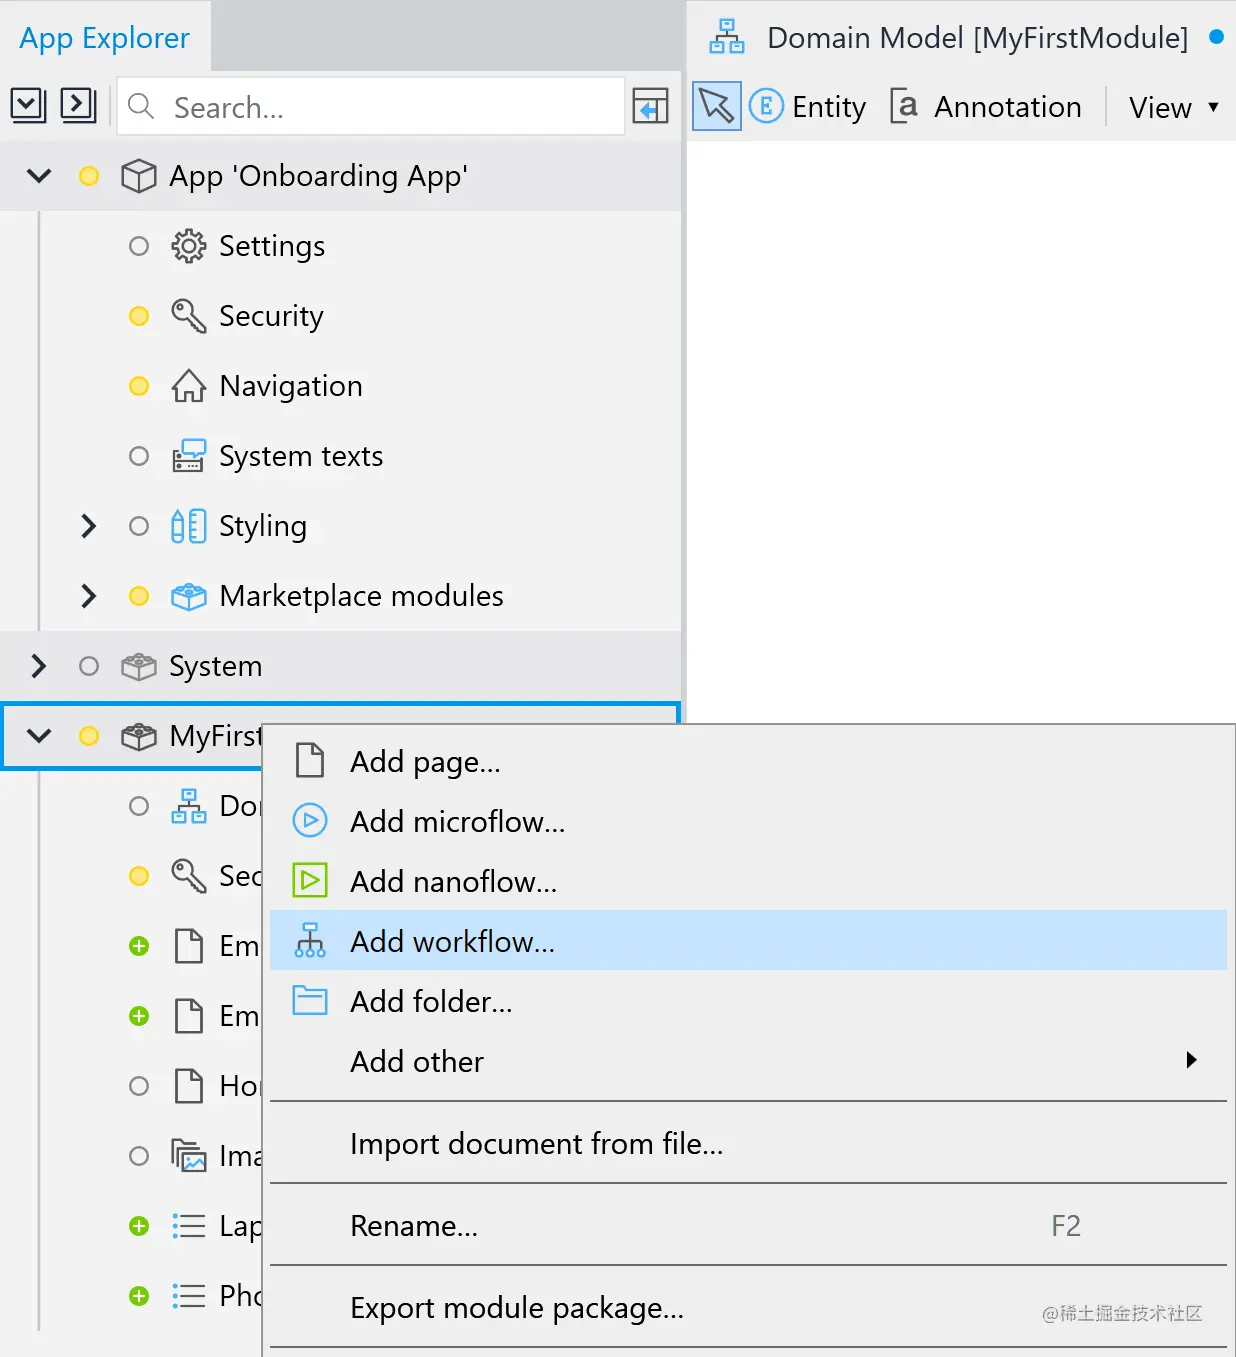Click the Entity tool icon
Image resolution: width=1236 pixels, height=1357 pixels.
(766, 106)
